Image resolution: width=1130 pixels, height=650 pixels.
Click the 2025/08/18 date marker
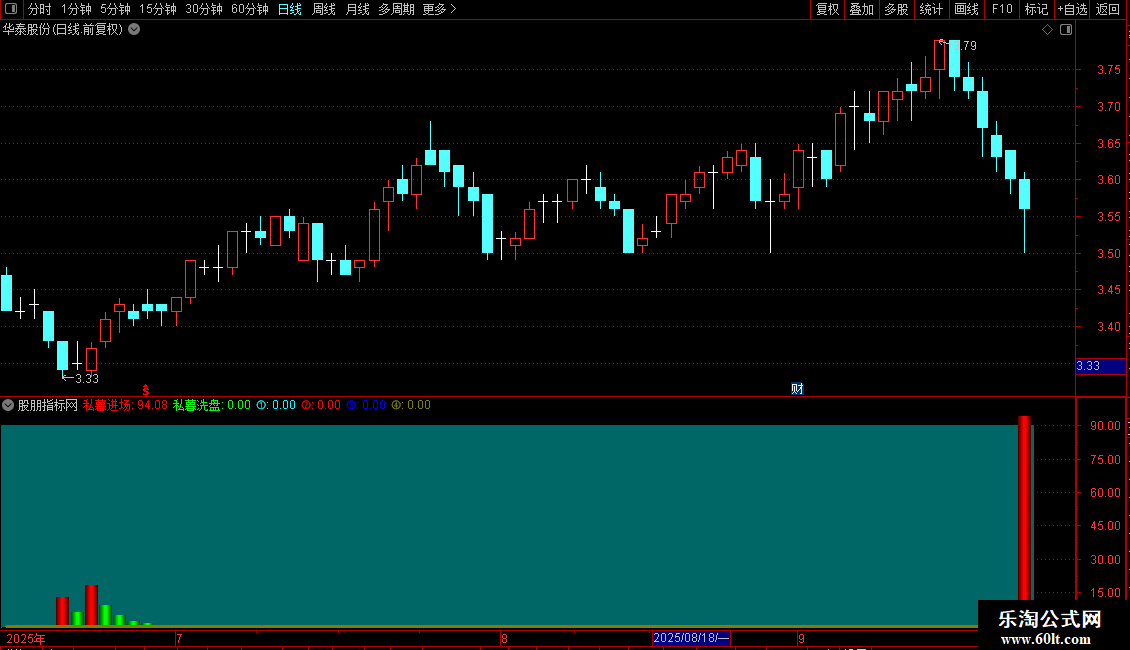pos(691,638)
